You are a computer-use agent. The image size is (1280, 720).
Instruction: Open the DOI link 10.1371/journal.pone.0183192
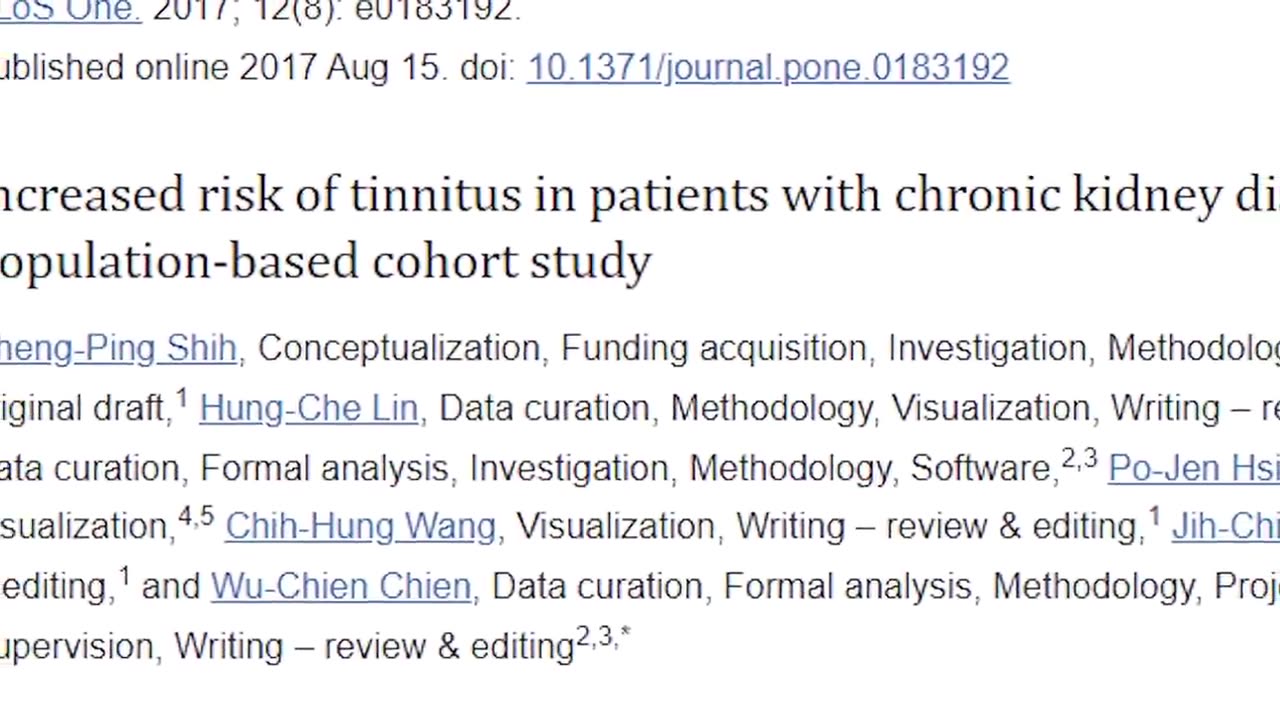pyautogui.click(x=767, y=68)
